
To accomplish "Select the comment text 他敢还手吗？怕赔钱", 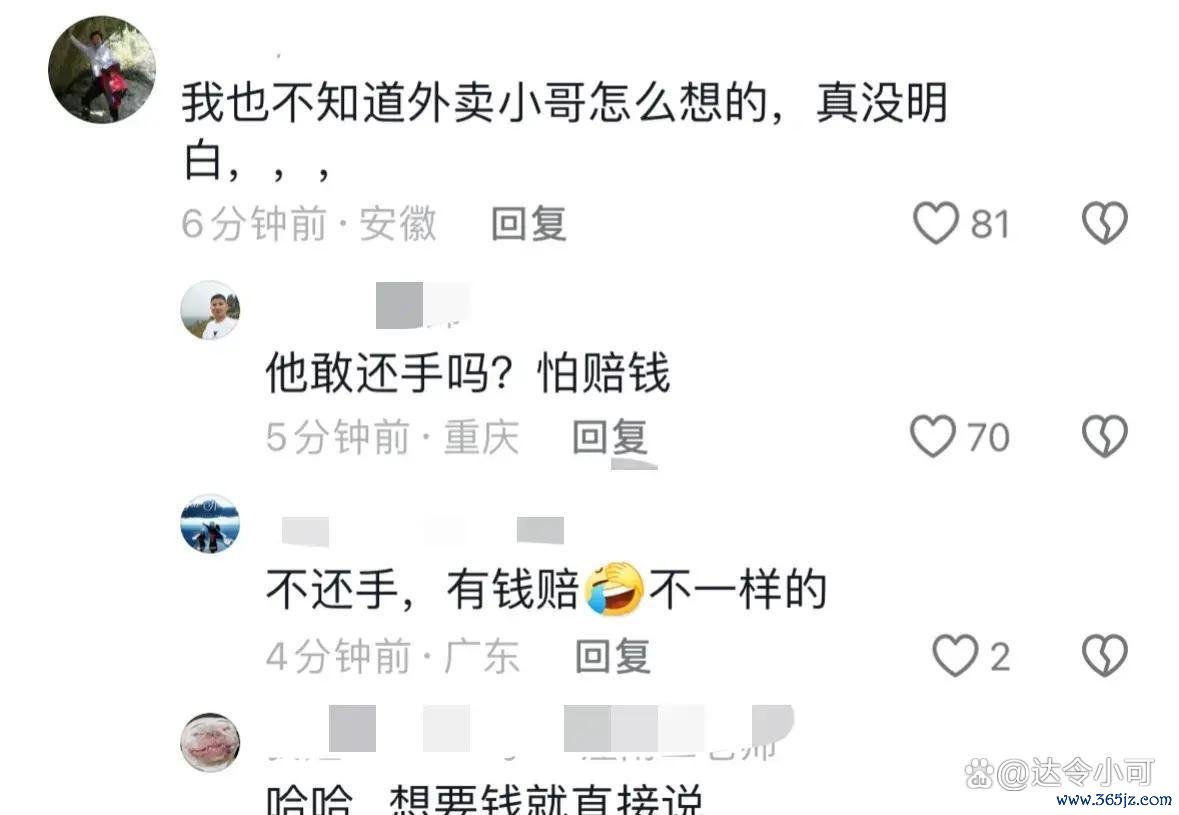I will click(467, 373).
